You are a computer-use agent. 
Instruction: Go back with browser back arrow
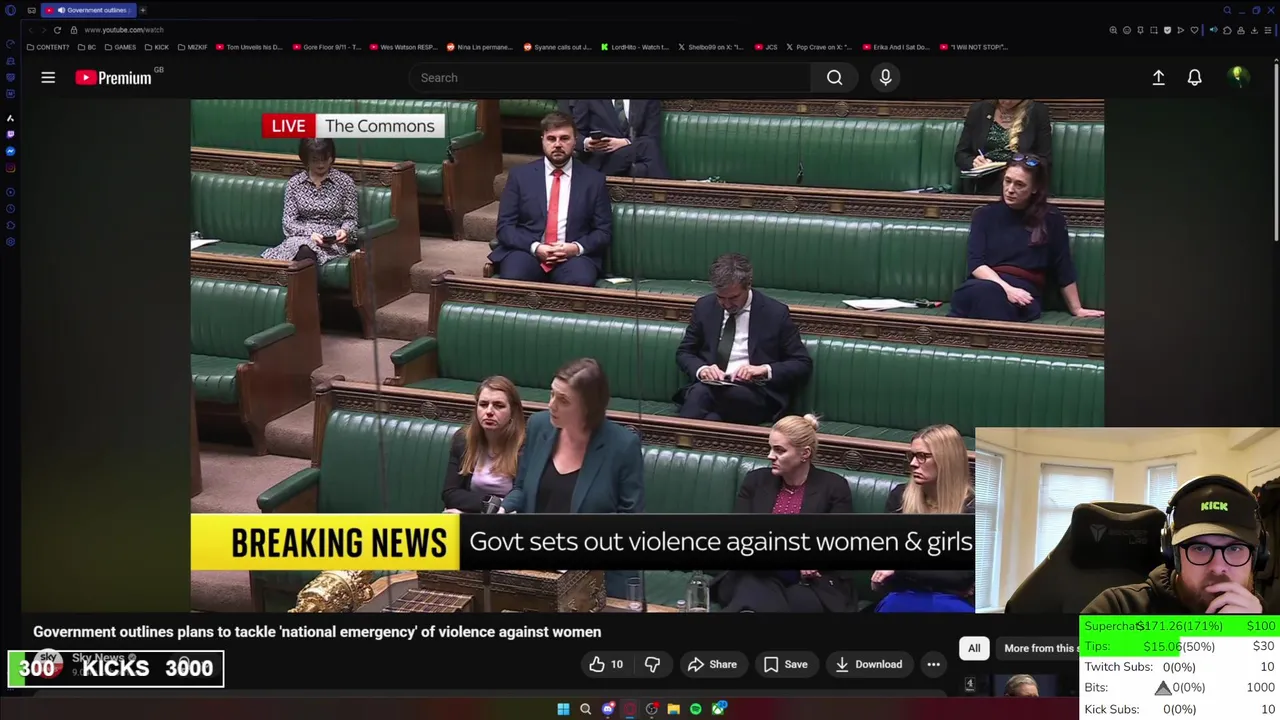pos(31,30)
